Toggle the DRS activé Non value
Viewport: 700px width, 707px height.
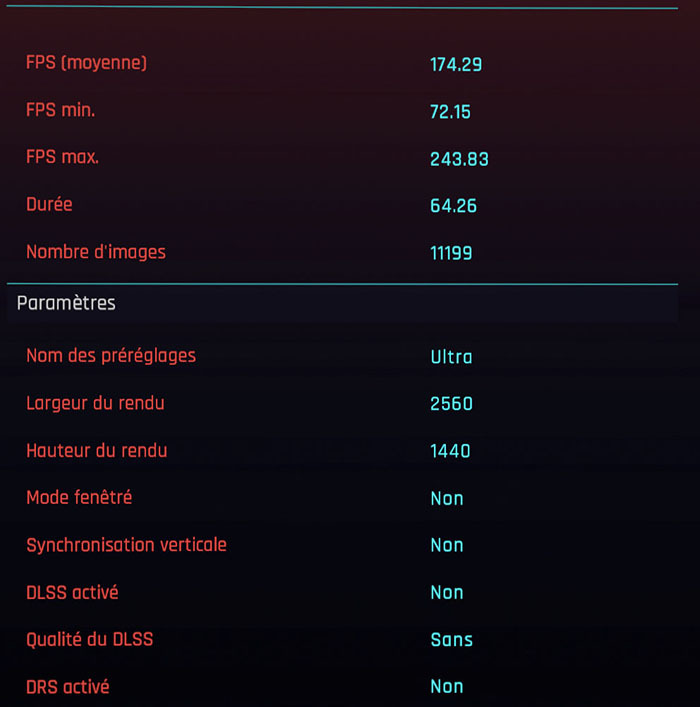click(446, 686)
